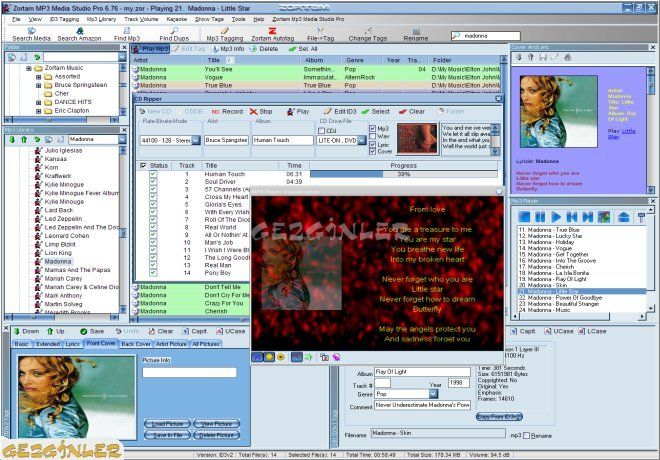Open the Genre Pop dropdown
Screen dimensions: 660x460
coord(433,394)
